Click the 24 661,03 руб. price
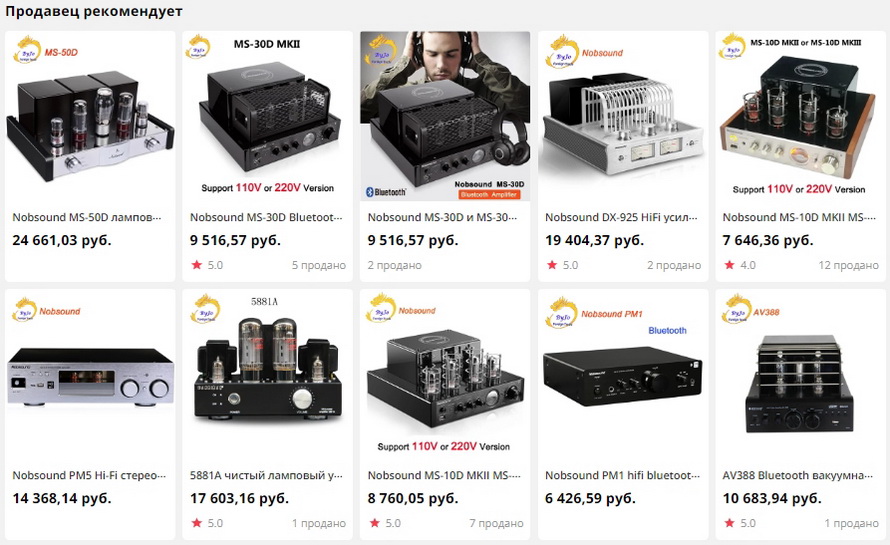 click(x=62, y=241)
